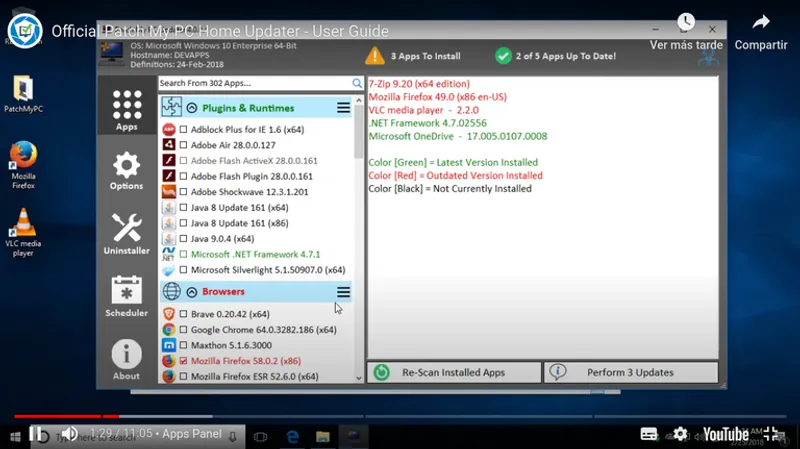This screenshot has width=800, height=449.
Task: Click the Adblock Plus app icon
Action: (x=169, y=130)
